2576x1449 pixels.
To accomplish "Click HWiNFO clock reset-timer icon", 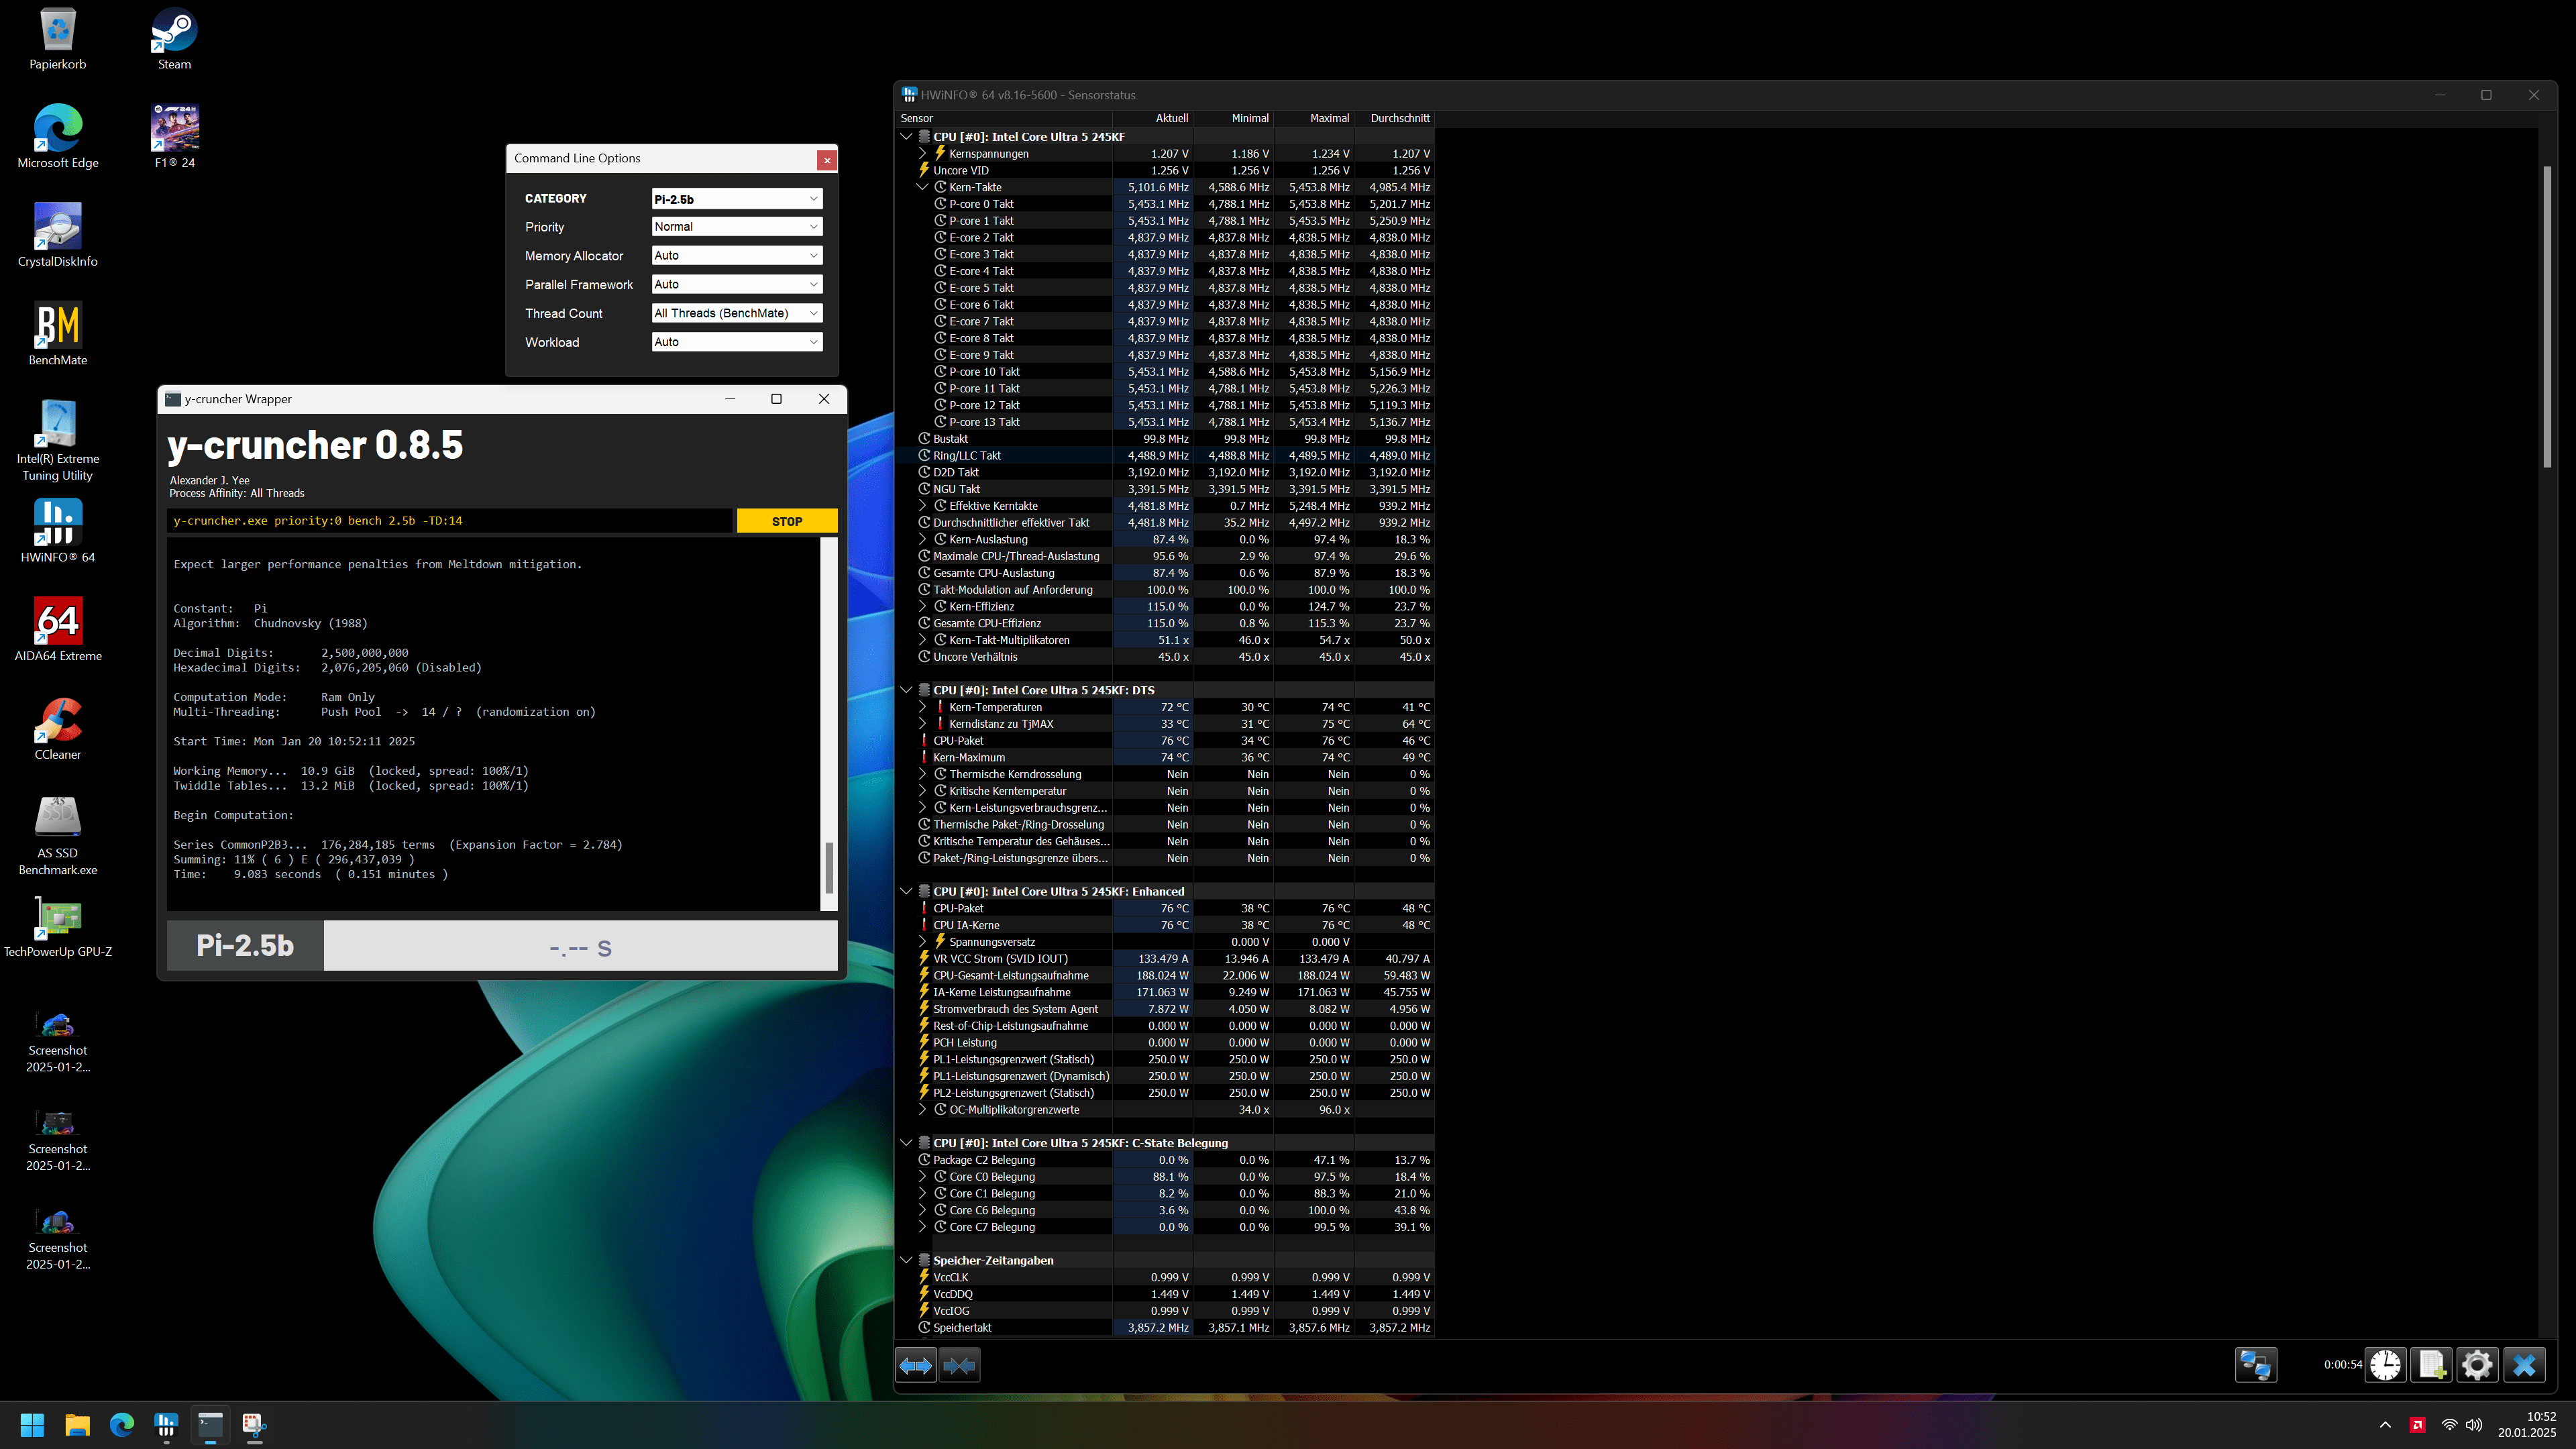I will point(2385,1365).
